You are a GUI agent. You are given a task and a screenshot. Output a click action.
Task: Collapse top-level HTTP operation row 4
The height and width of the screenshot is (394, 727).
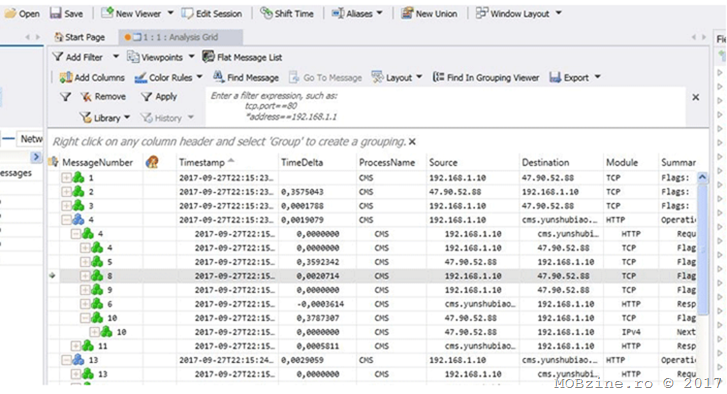click(x=66, y=219)
